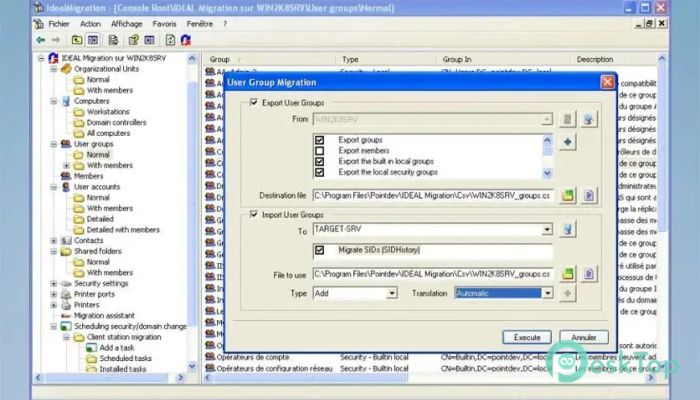Select Scheduled tasks folder in the tree

click(125, 358)
